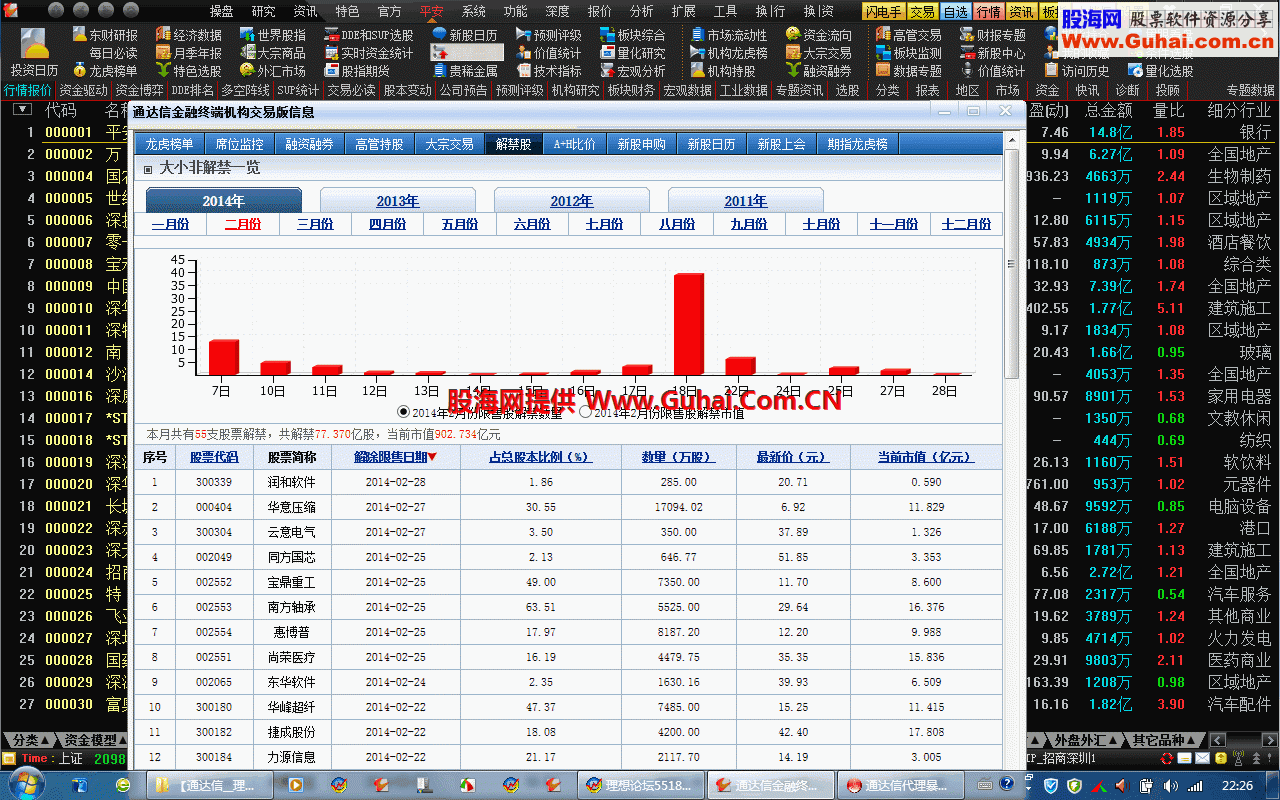Image resolution: width=1280 pixels, height=800 pixels.
Task: Open 财报专题 toolbar icon
Action: [x=993, y=35]
